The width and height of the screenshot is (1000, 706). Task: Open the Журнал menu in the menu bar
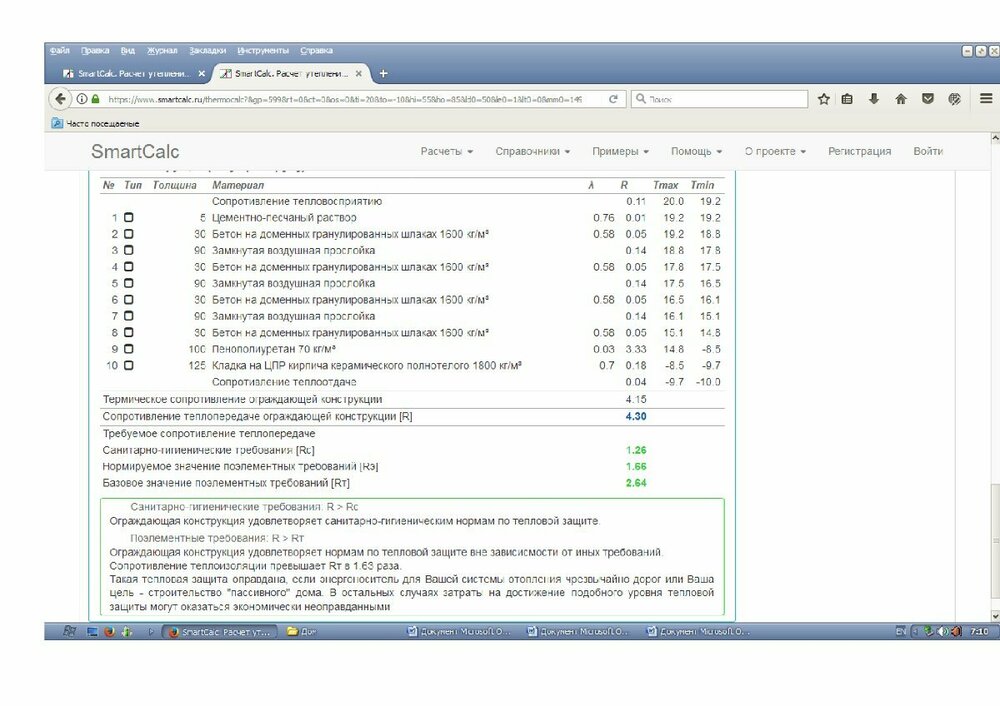point(163,49)
